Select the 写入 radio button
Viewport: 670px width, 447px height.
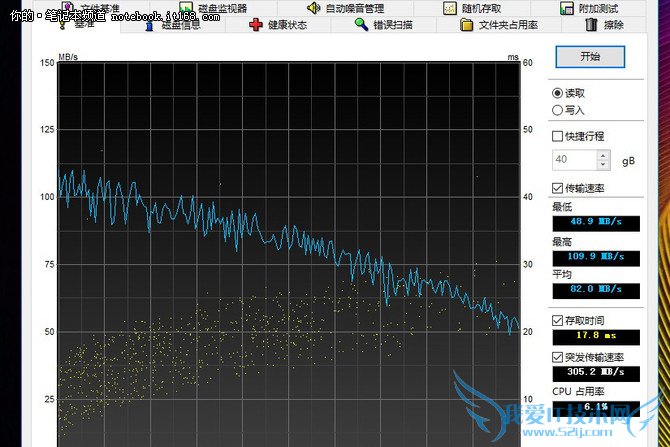pyautogui.click(x=558, y=110)
